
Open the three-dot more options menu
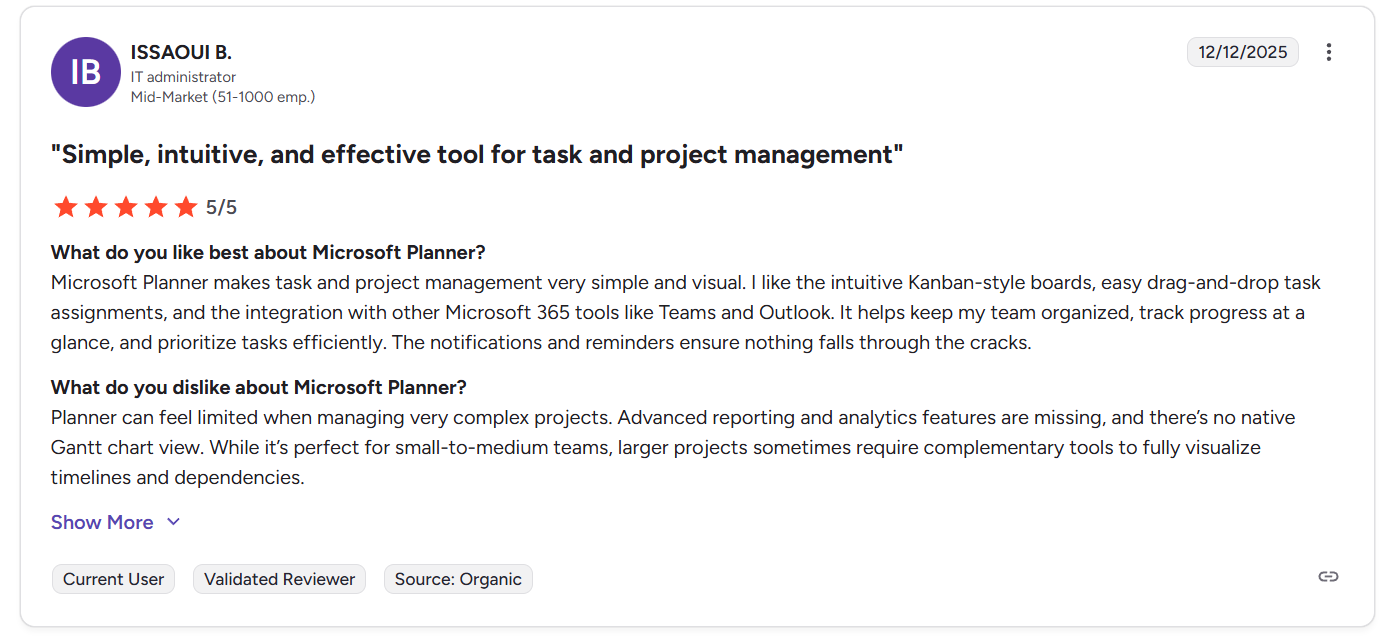click(1328, 52)
